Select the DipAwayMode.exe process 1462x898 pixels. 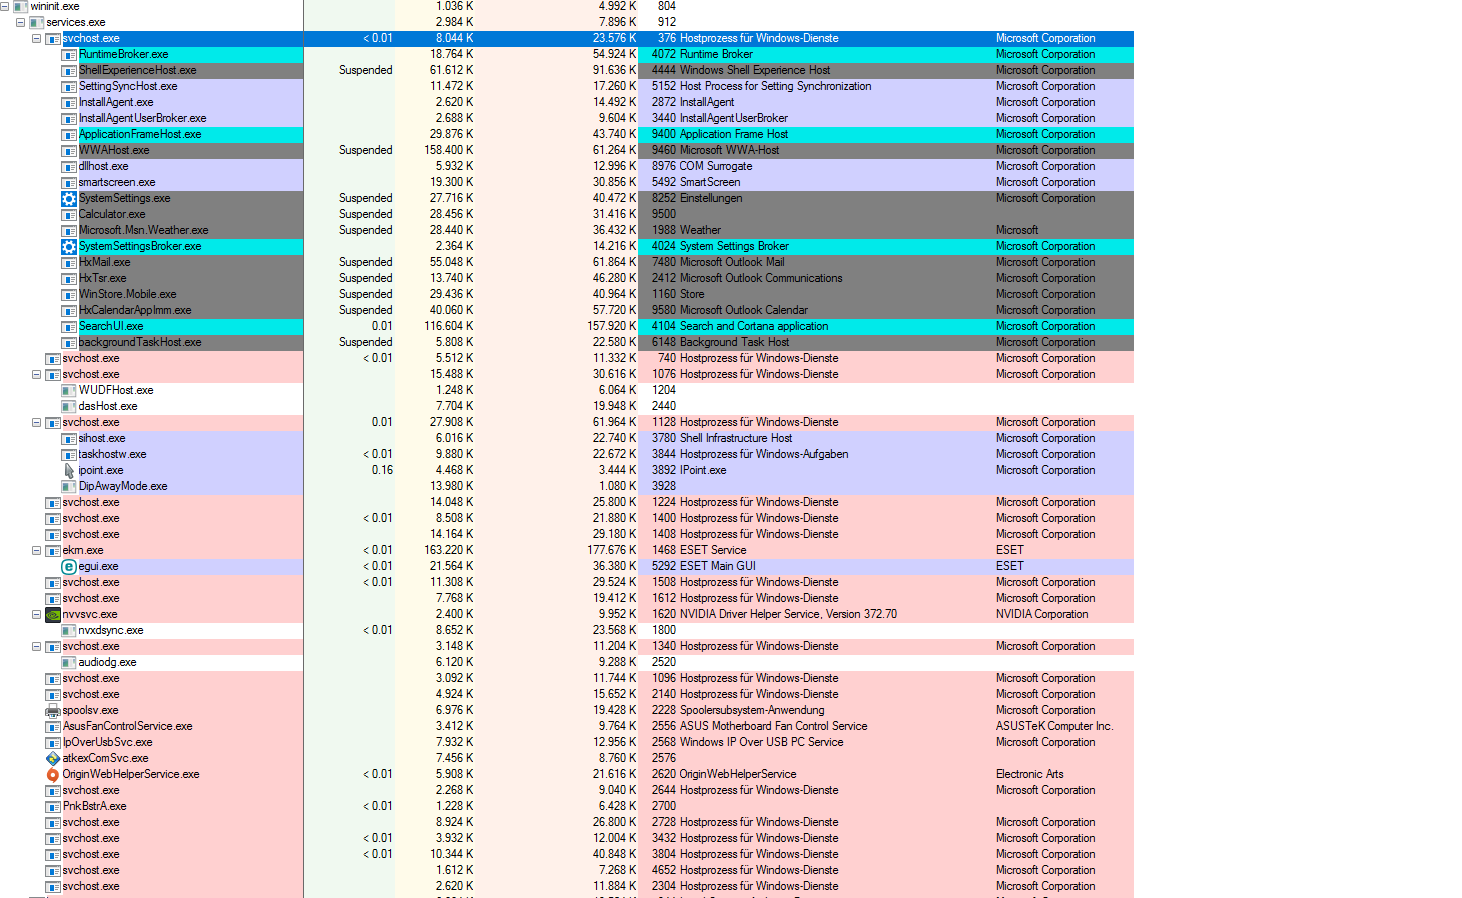point(123,486)
